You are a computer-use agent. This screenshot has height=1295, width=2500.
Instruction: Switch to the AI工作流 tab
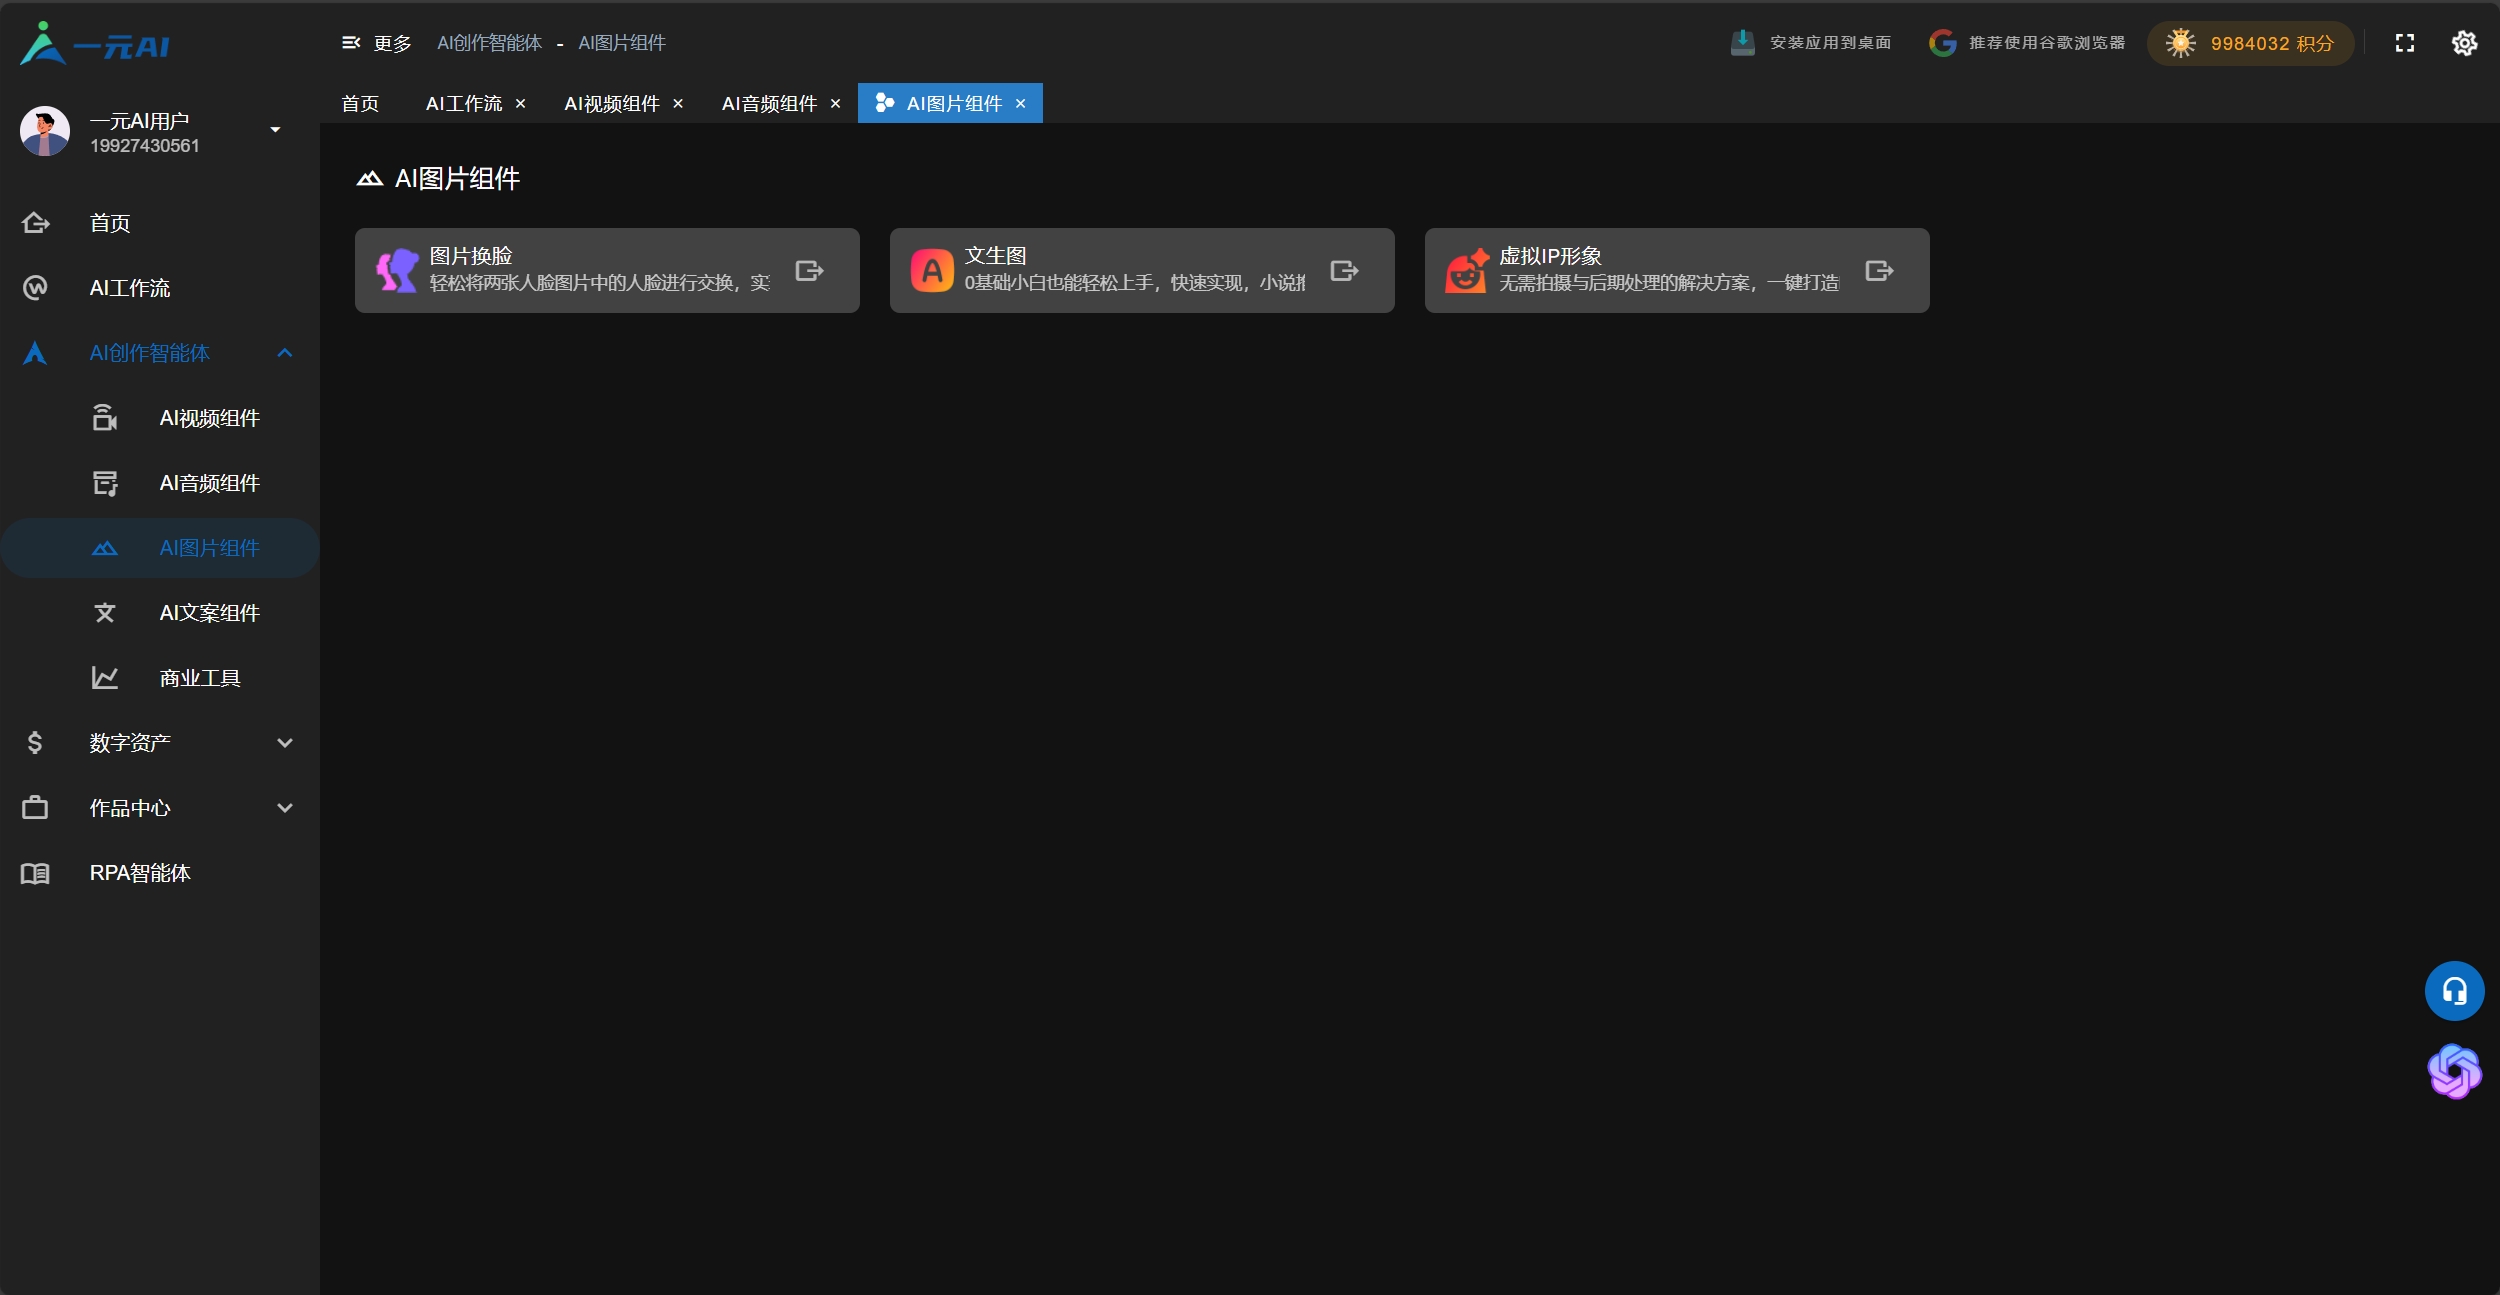coord(464,104)
